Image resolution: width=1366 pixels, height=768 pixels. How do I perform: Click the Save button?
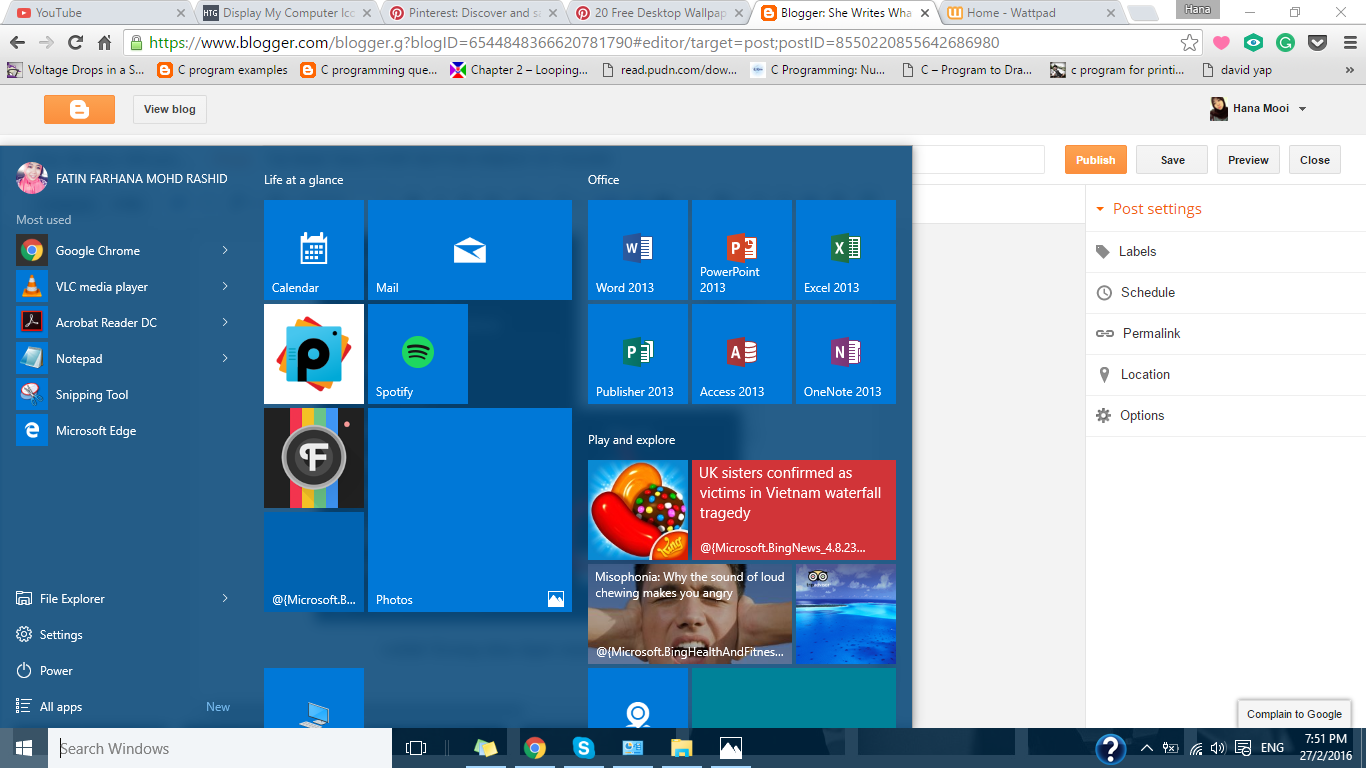[x=1172, y=160]
